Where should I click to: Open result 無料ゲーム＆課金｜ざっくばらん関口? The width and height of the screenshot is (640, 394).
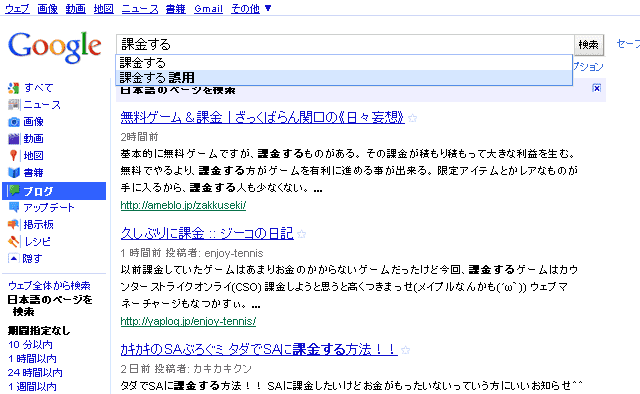pyautogui.click(x=262, y=118)
